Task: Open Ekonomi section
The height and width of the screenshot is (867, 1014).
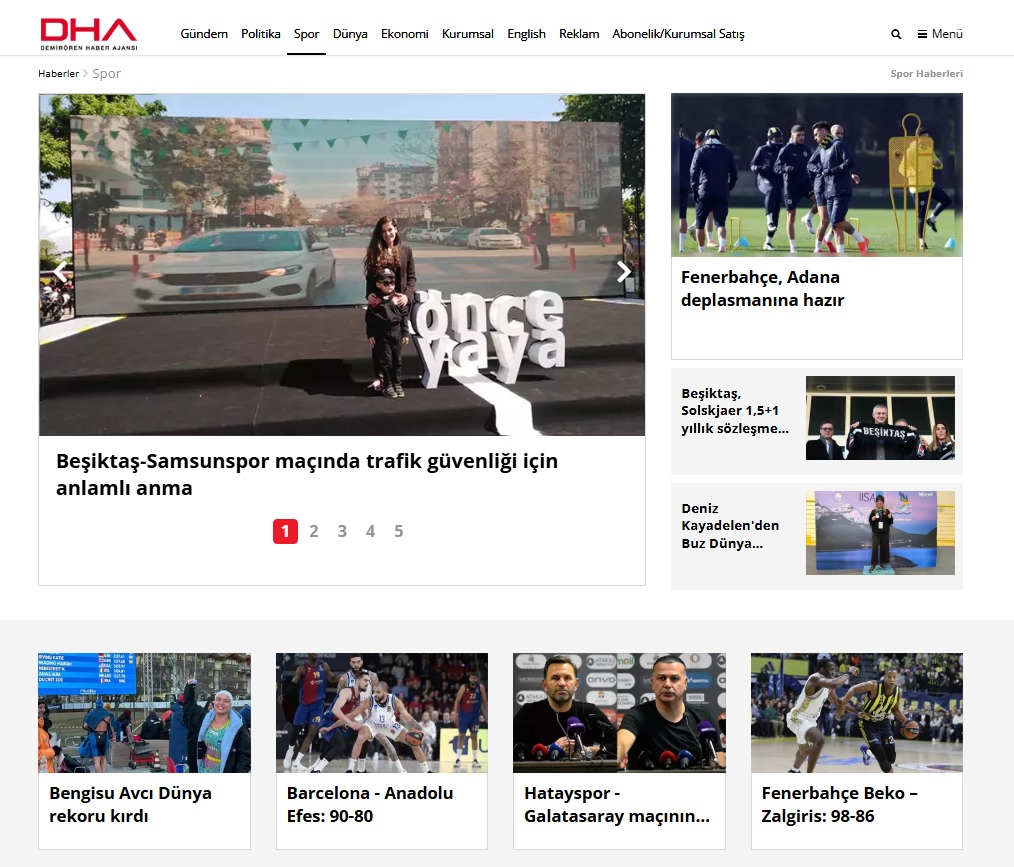Action: pyautogui.click(x=404, y=34)
